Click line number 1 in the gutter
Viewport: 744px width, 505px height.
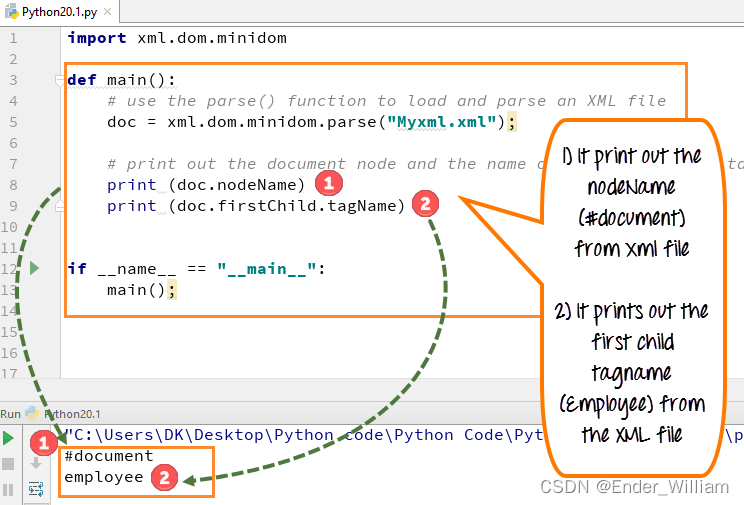click(13, 38)
